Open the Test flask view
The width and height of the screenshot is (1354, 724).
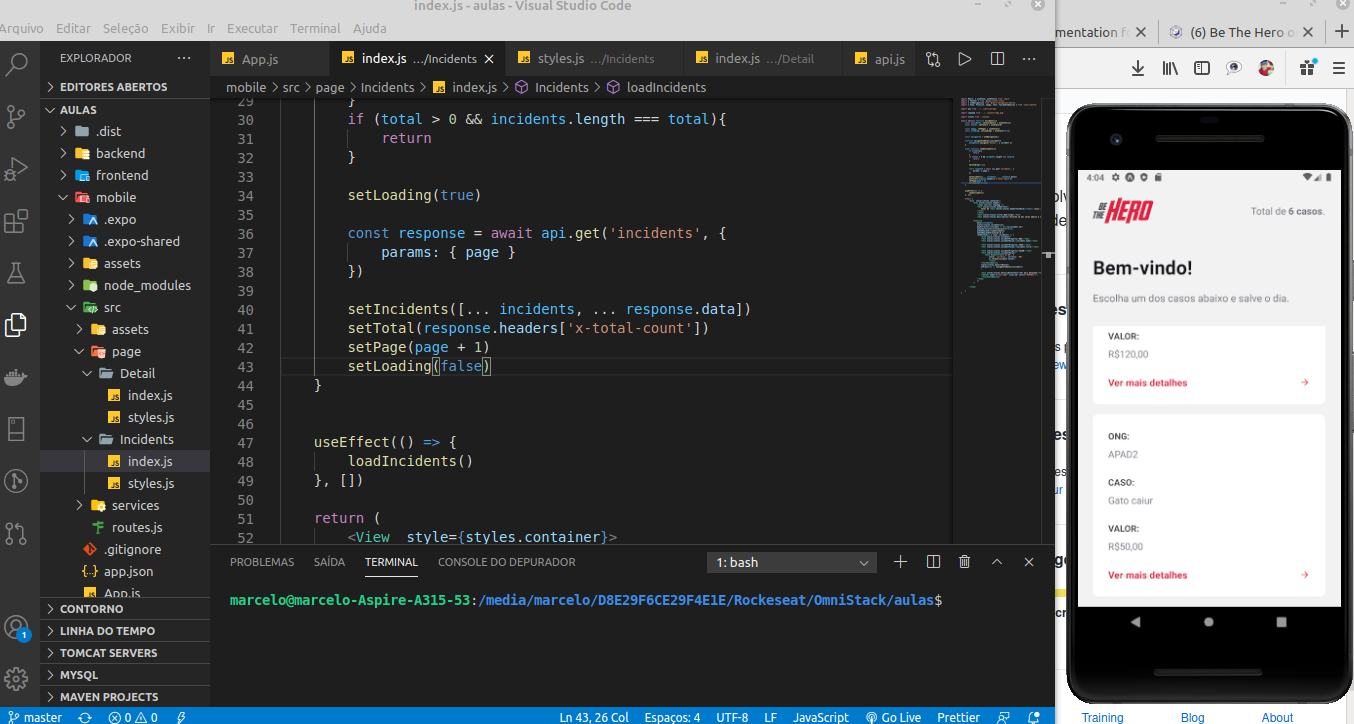[16, 272]
